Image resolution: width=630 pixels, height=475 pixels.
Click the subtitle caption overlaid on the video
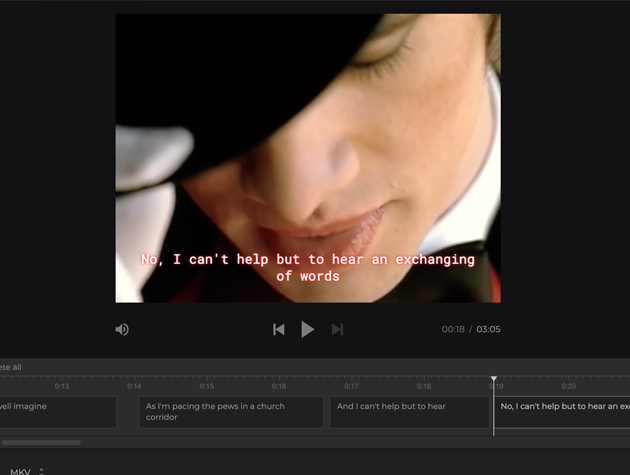[x=308, y=267]
